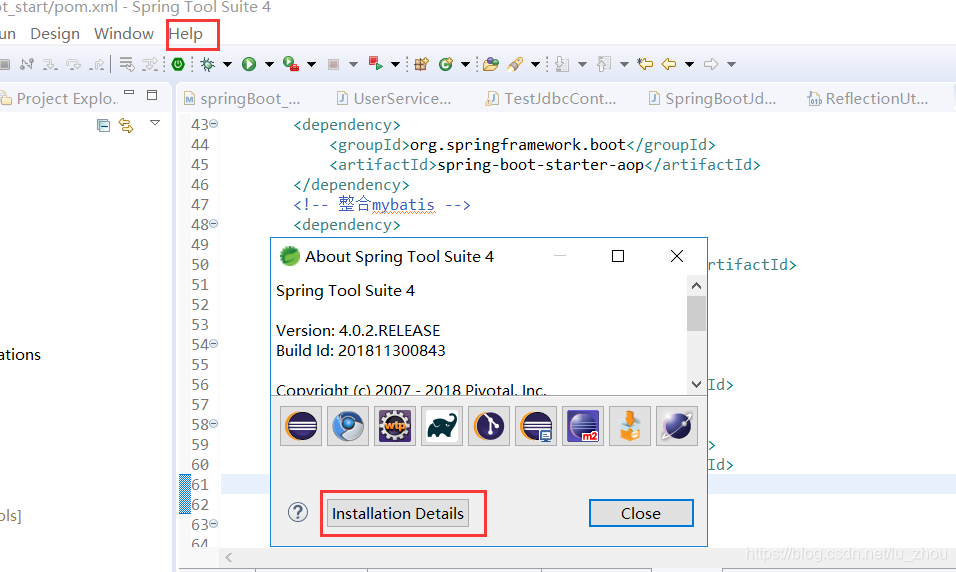Open the Project Explorer view menu triangle
The width and height of the screenshot is (956, 572).
[x=155, y=123]
